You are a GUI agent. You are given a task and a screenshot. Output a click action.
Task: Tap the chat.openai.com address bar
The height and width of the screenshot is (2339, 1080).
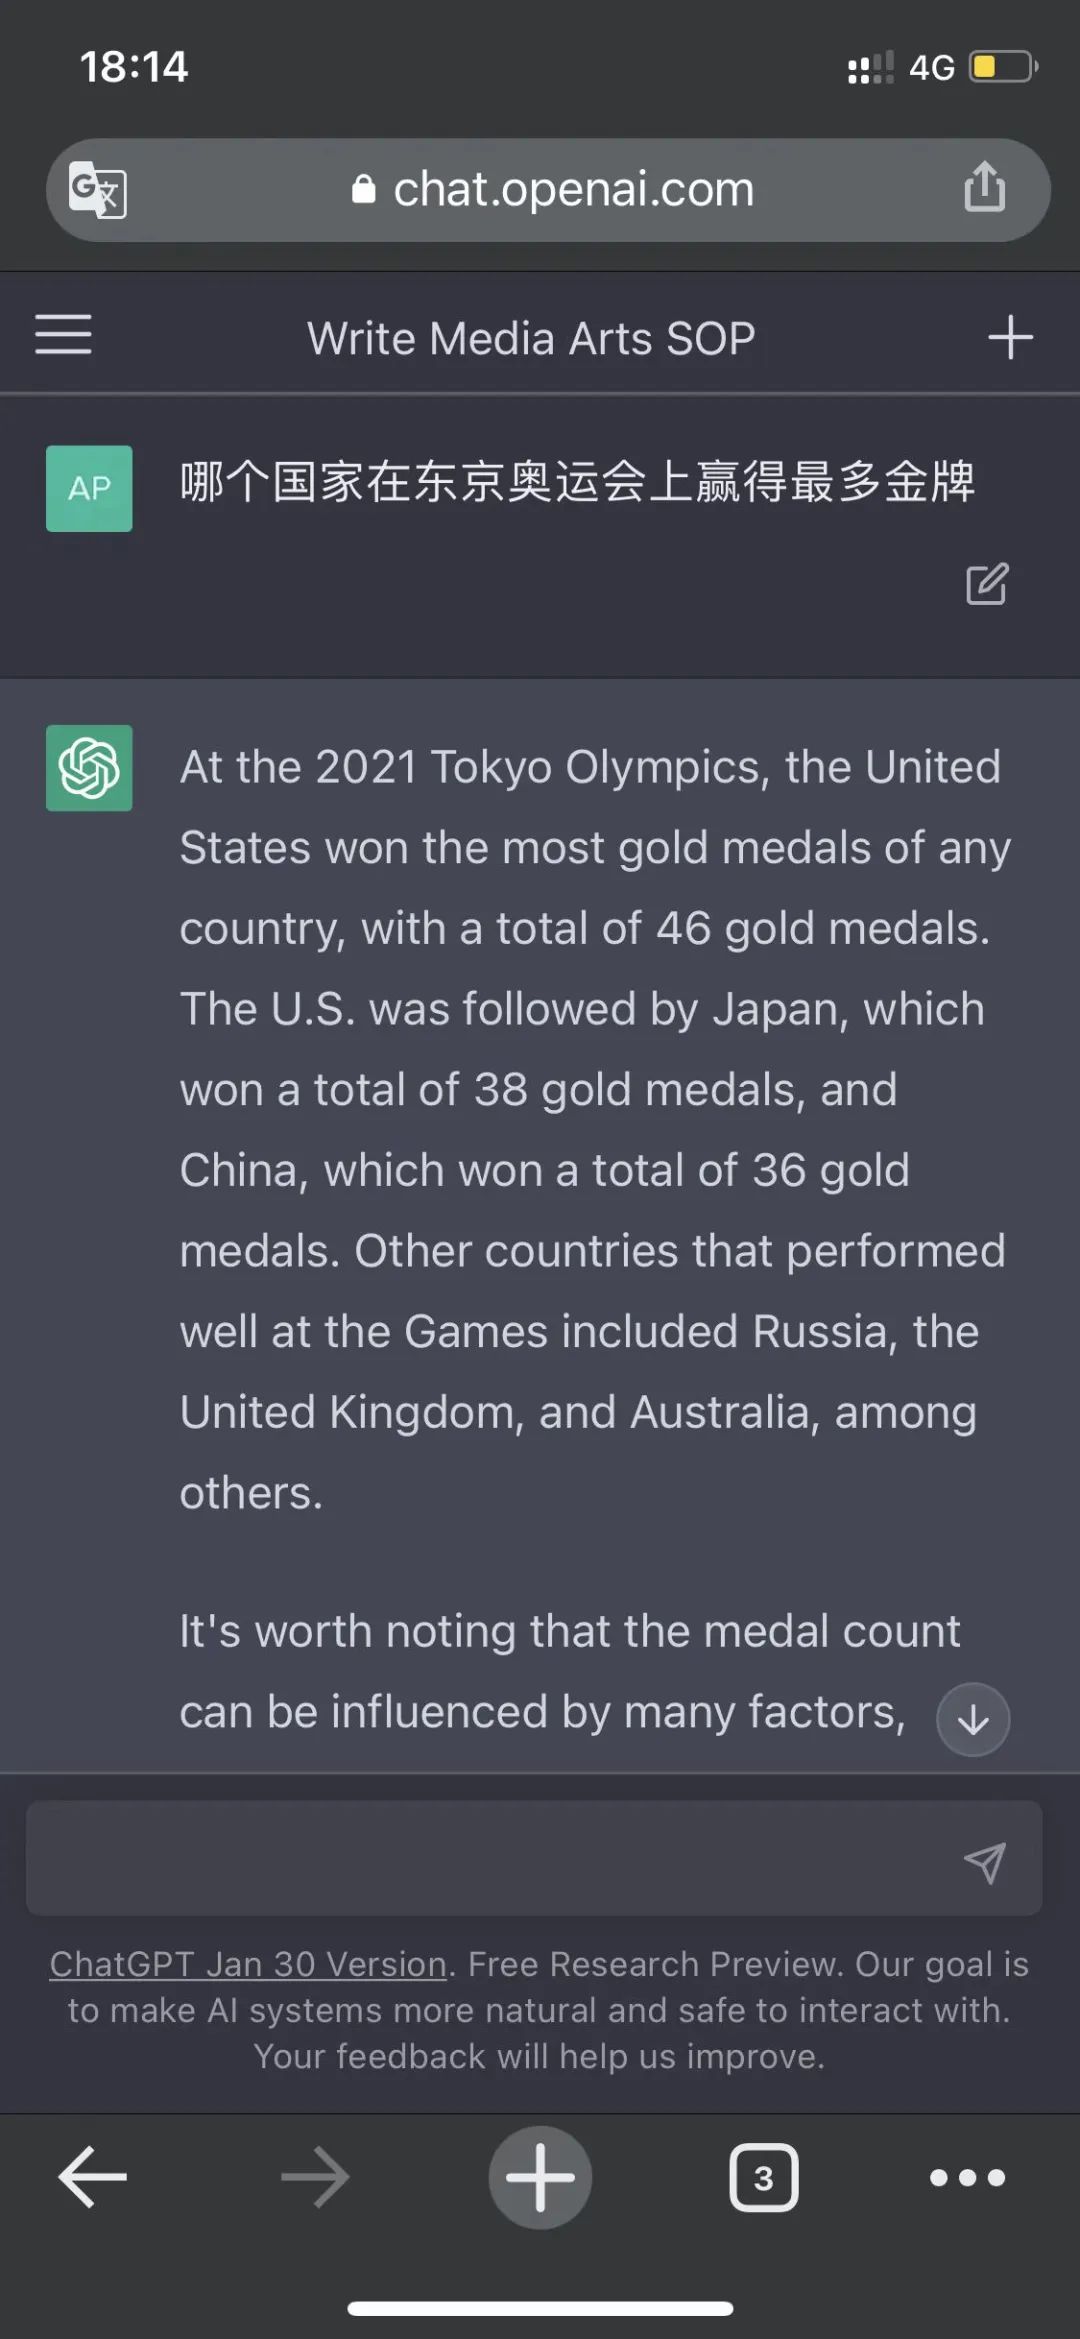click(x=548, y=190)
